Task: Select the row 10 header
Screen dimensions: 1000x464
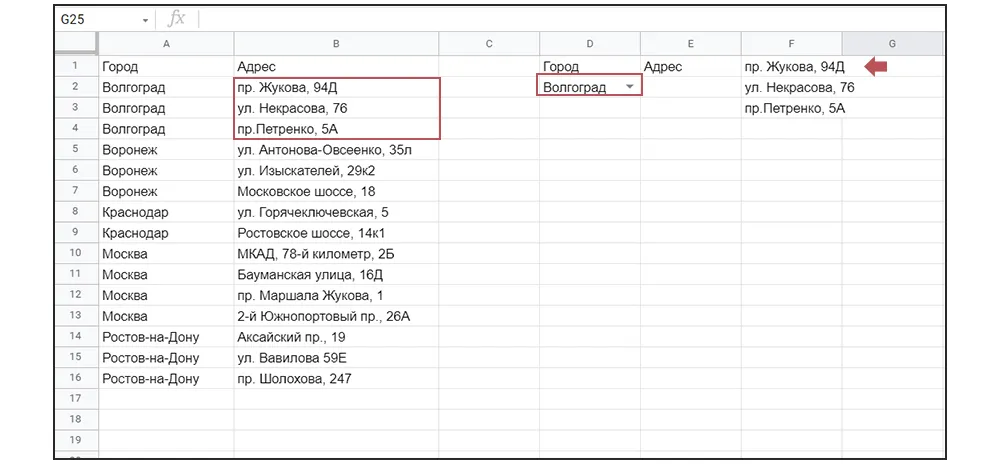Action: click(x=76, y=254)
